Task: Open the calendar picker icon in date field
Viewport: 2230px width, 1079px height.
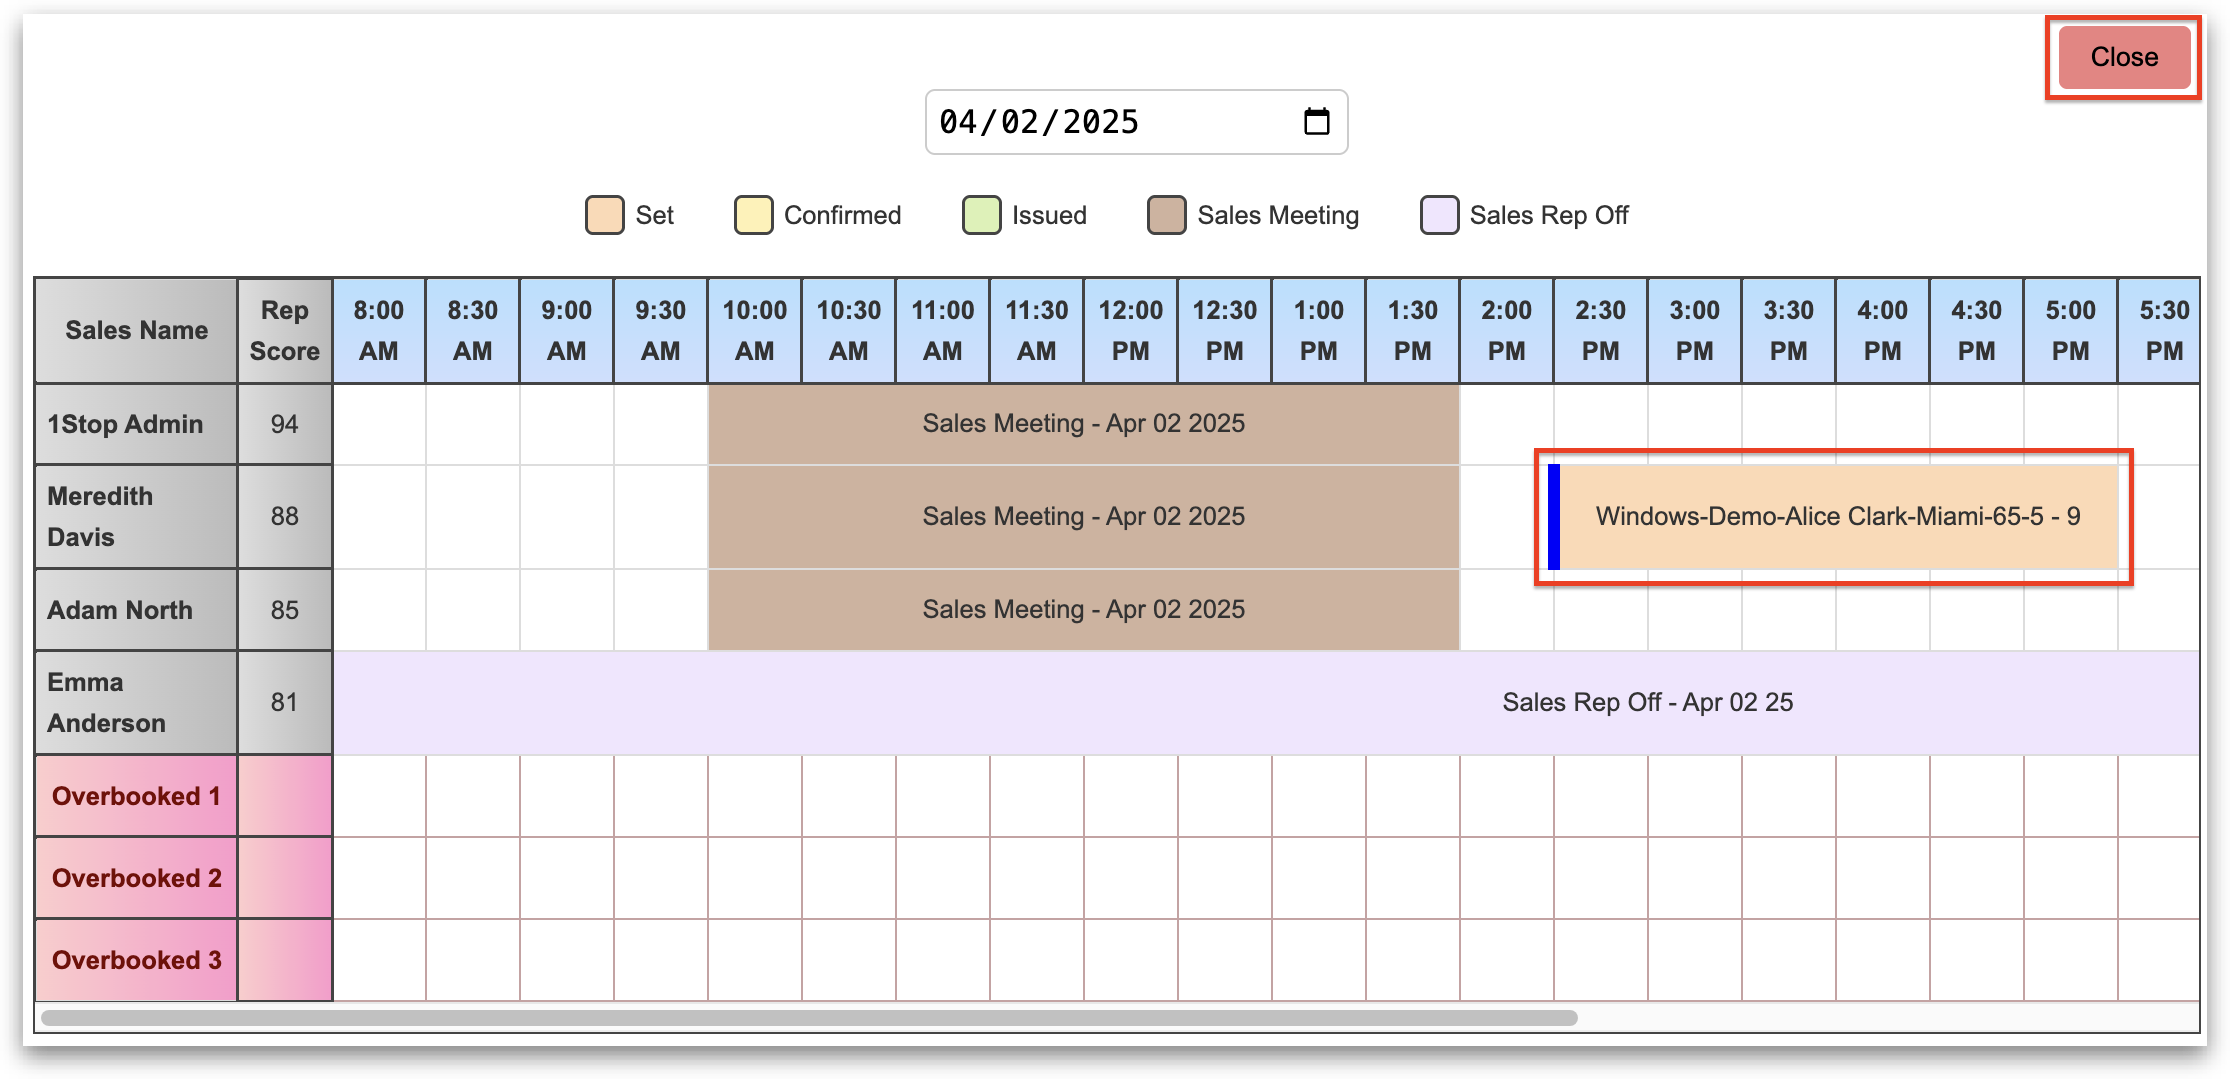Action: (x=1316, y=122)
